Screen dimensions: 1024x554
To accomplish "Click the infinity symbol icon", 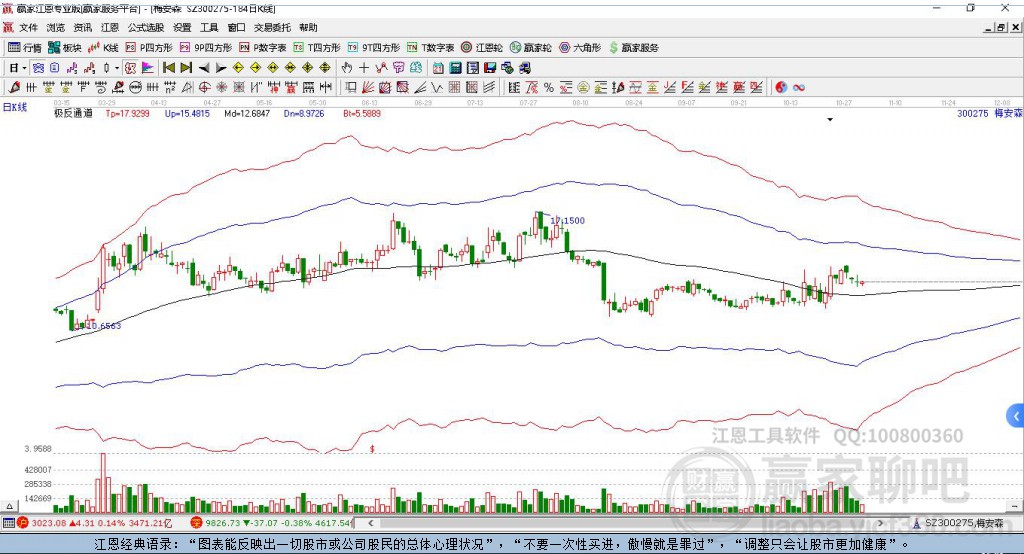I will 799,87.
